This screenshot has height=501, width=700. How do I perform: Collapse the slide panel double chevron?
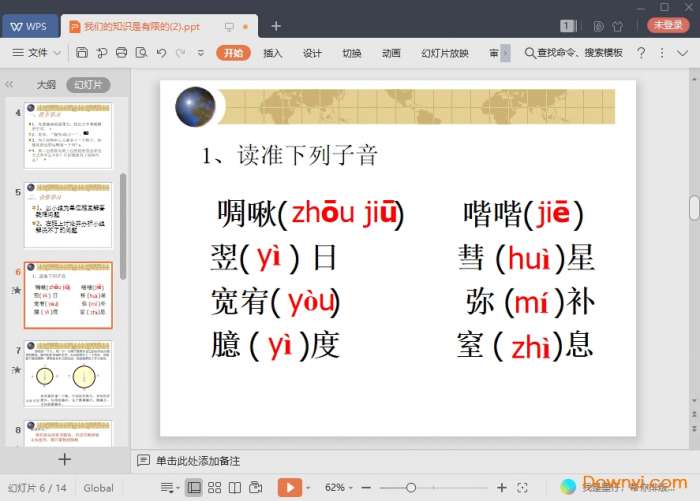point(9,84)
